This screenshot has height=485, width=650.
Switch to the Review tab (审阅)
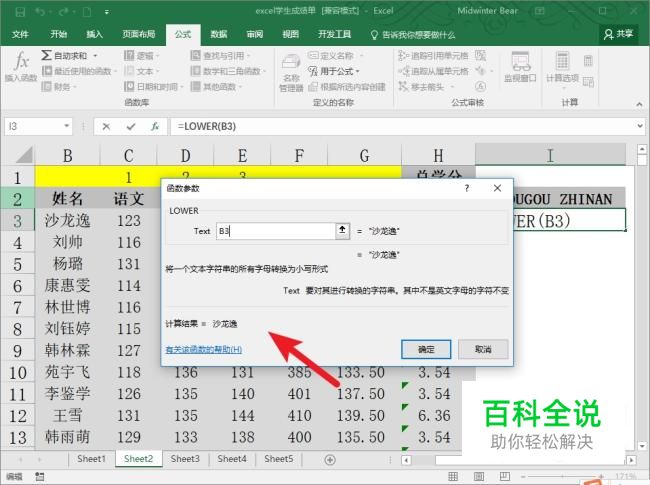(255, 34)
